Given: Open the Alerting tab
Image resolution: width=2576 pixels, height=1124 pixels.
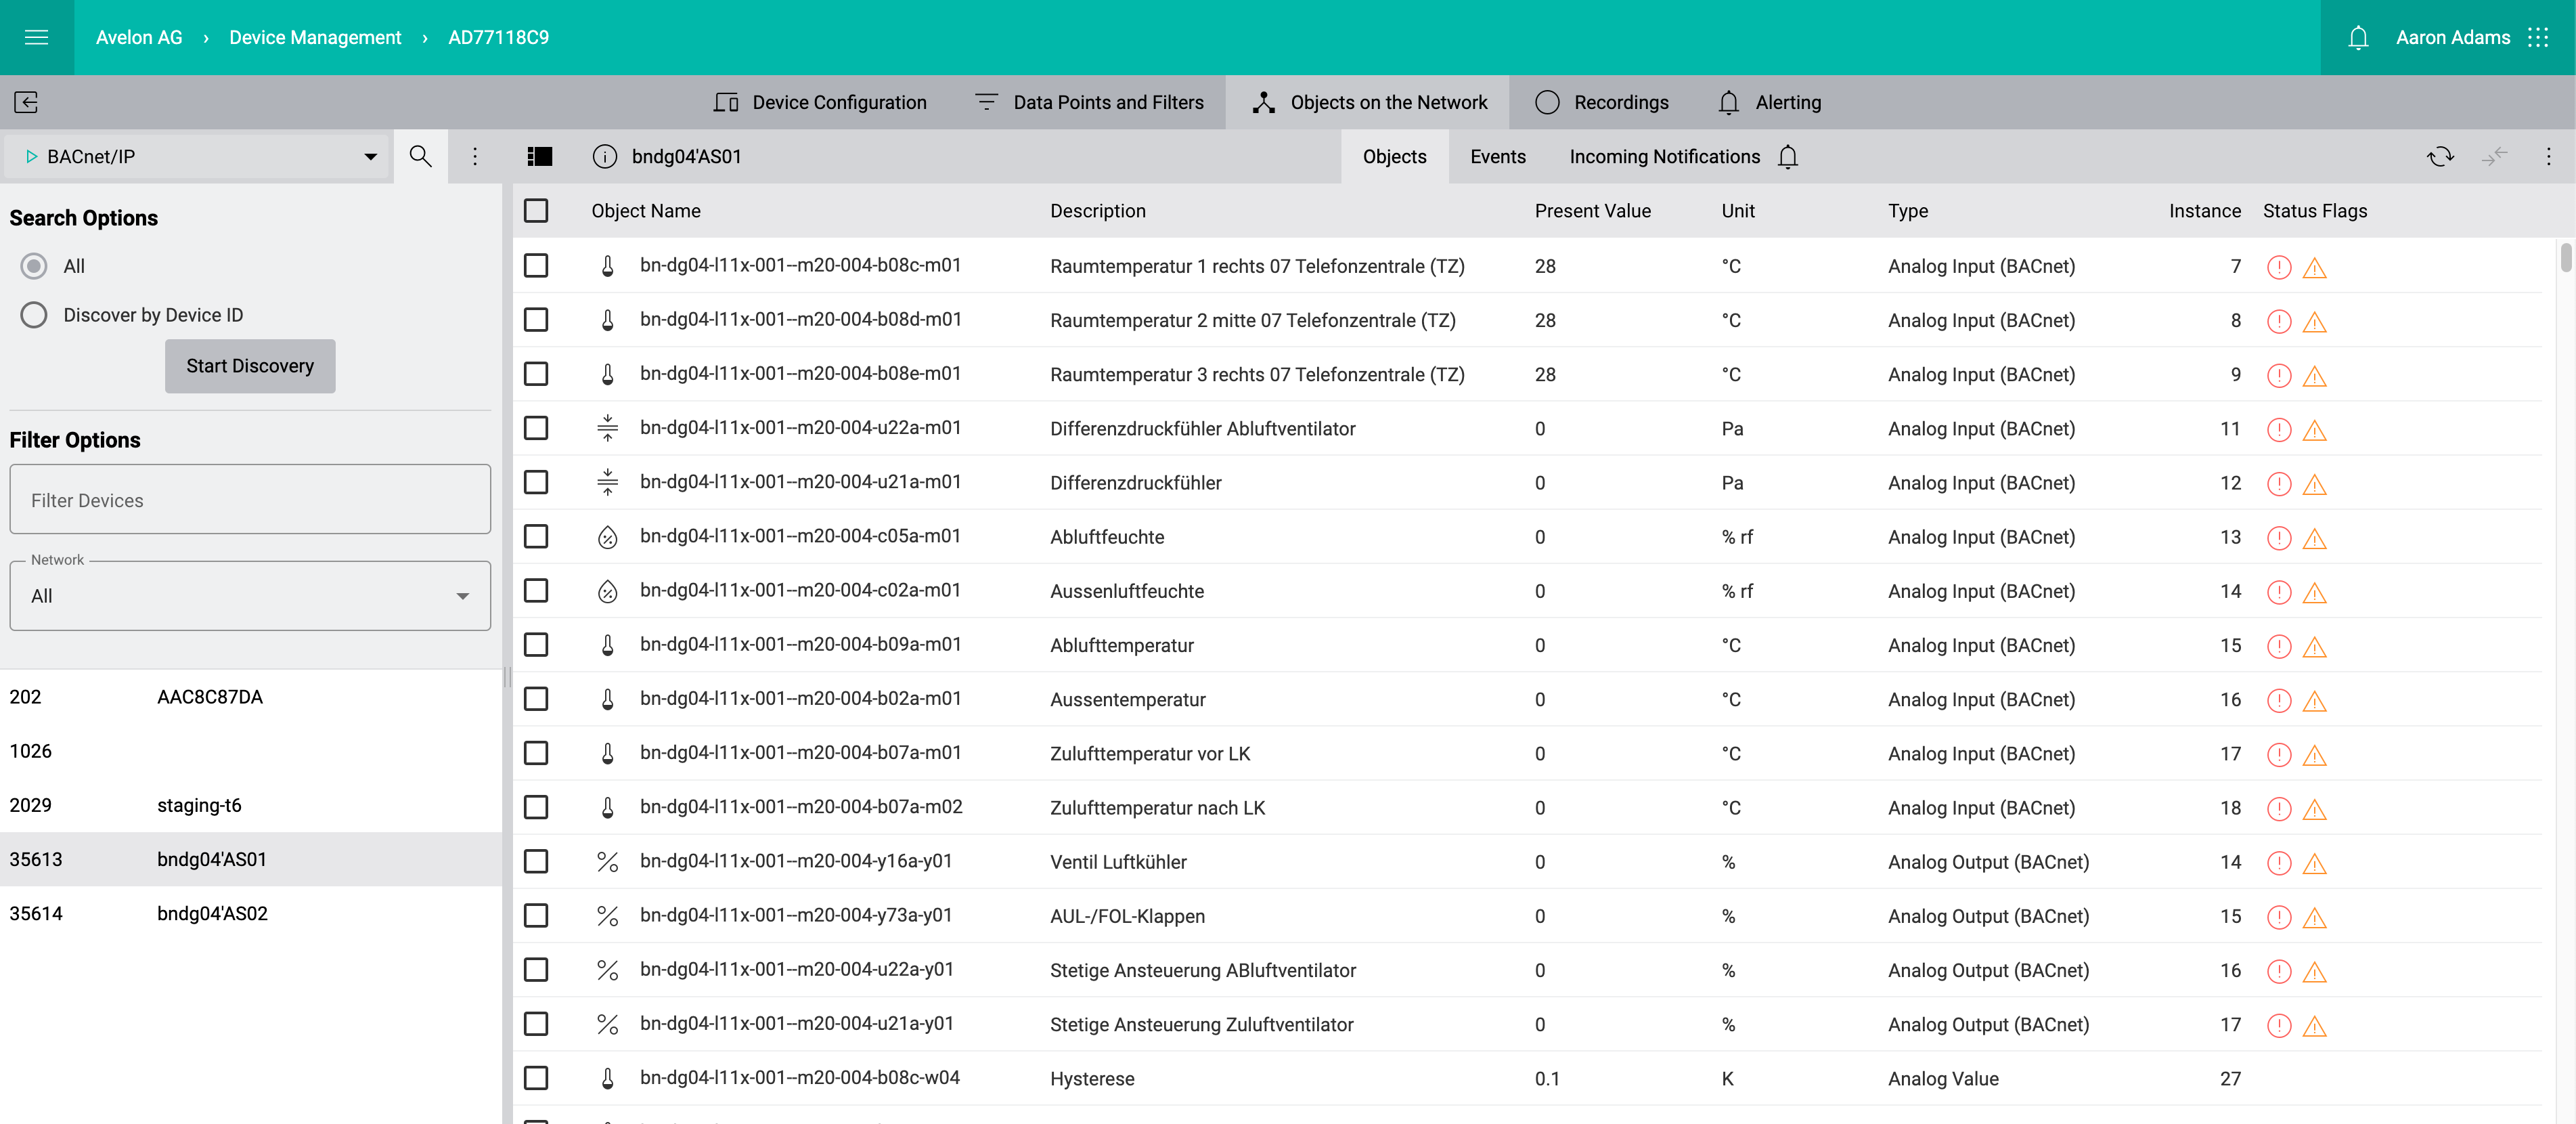Looking at the screenshot, I should point(1769,102).
